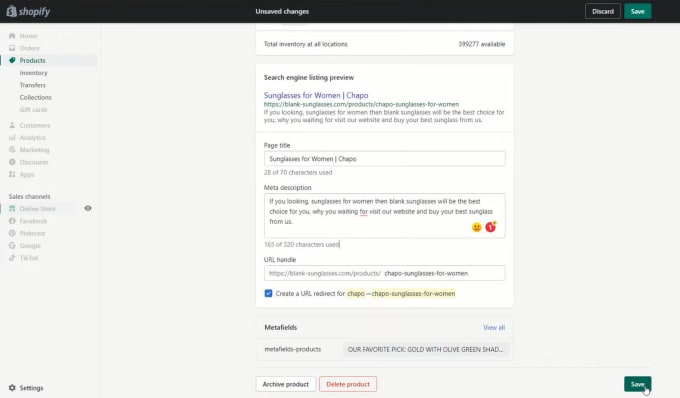Click the Marketing icon in sidebar
This screenshot has height=398, width=680.
click(12, 150)
